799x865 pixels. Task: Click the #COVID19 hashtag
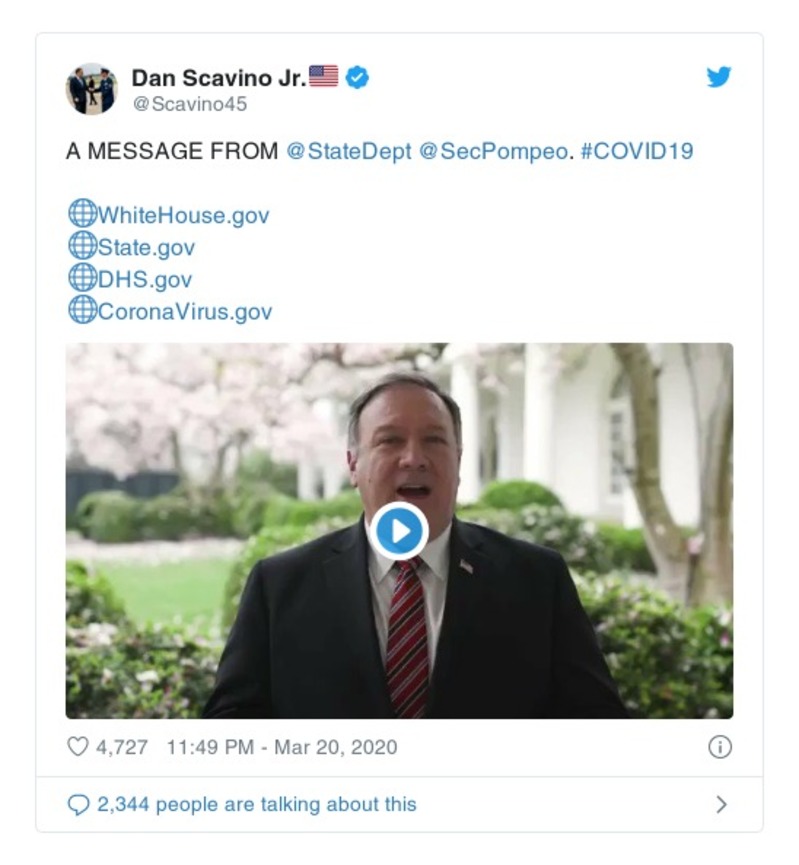(x=636, y=152)
